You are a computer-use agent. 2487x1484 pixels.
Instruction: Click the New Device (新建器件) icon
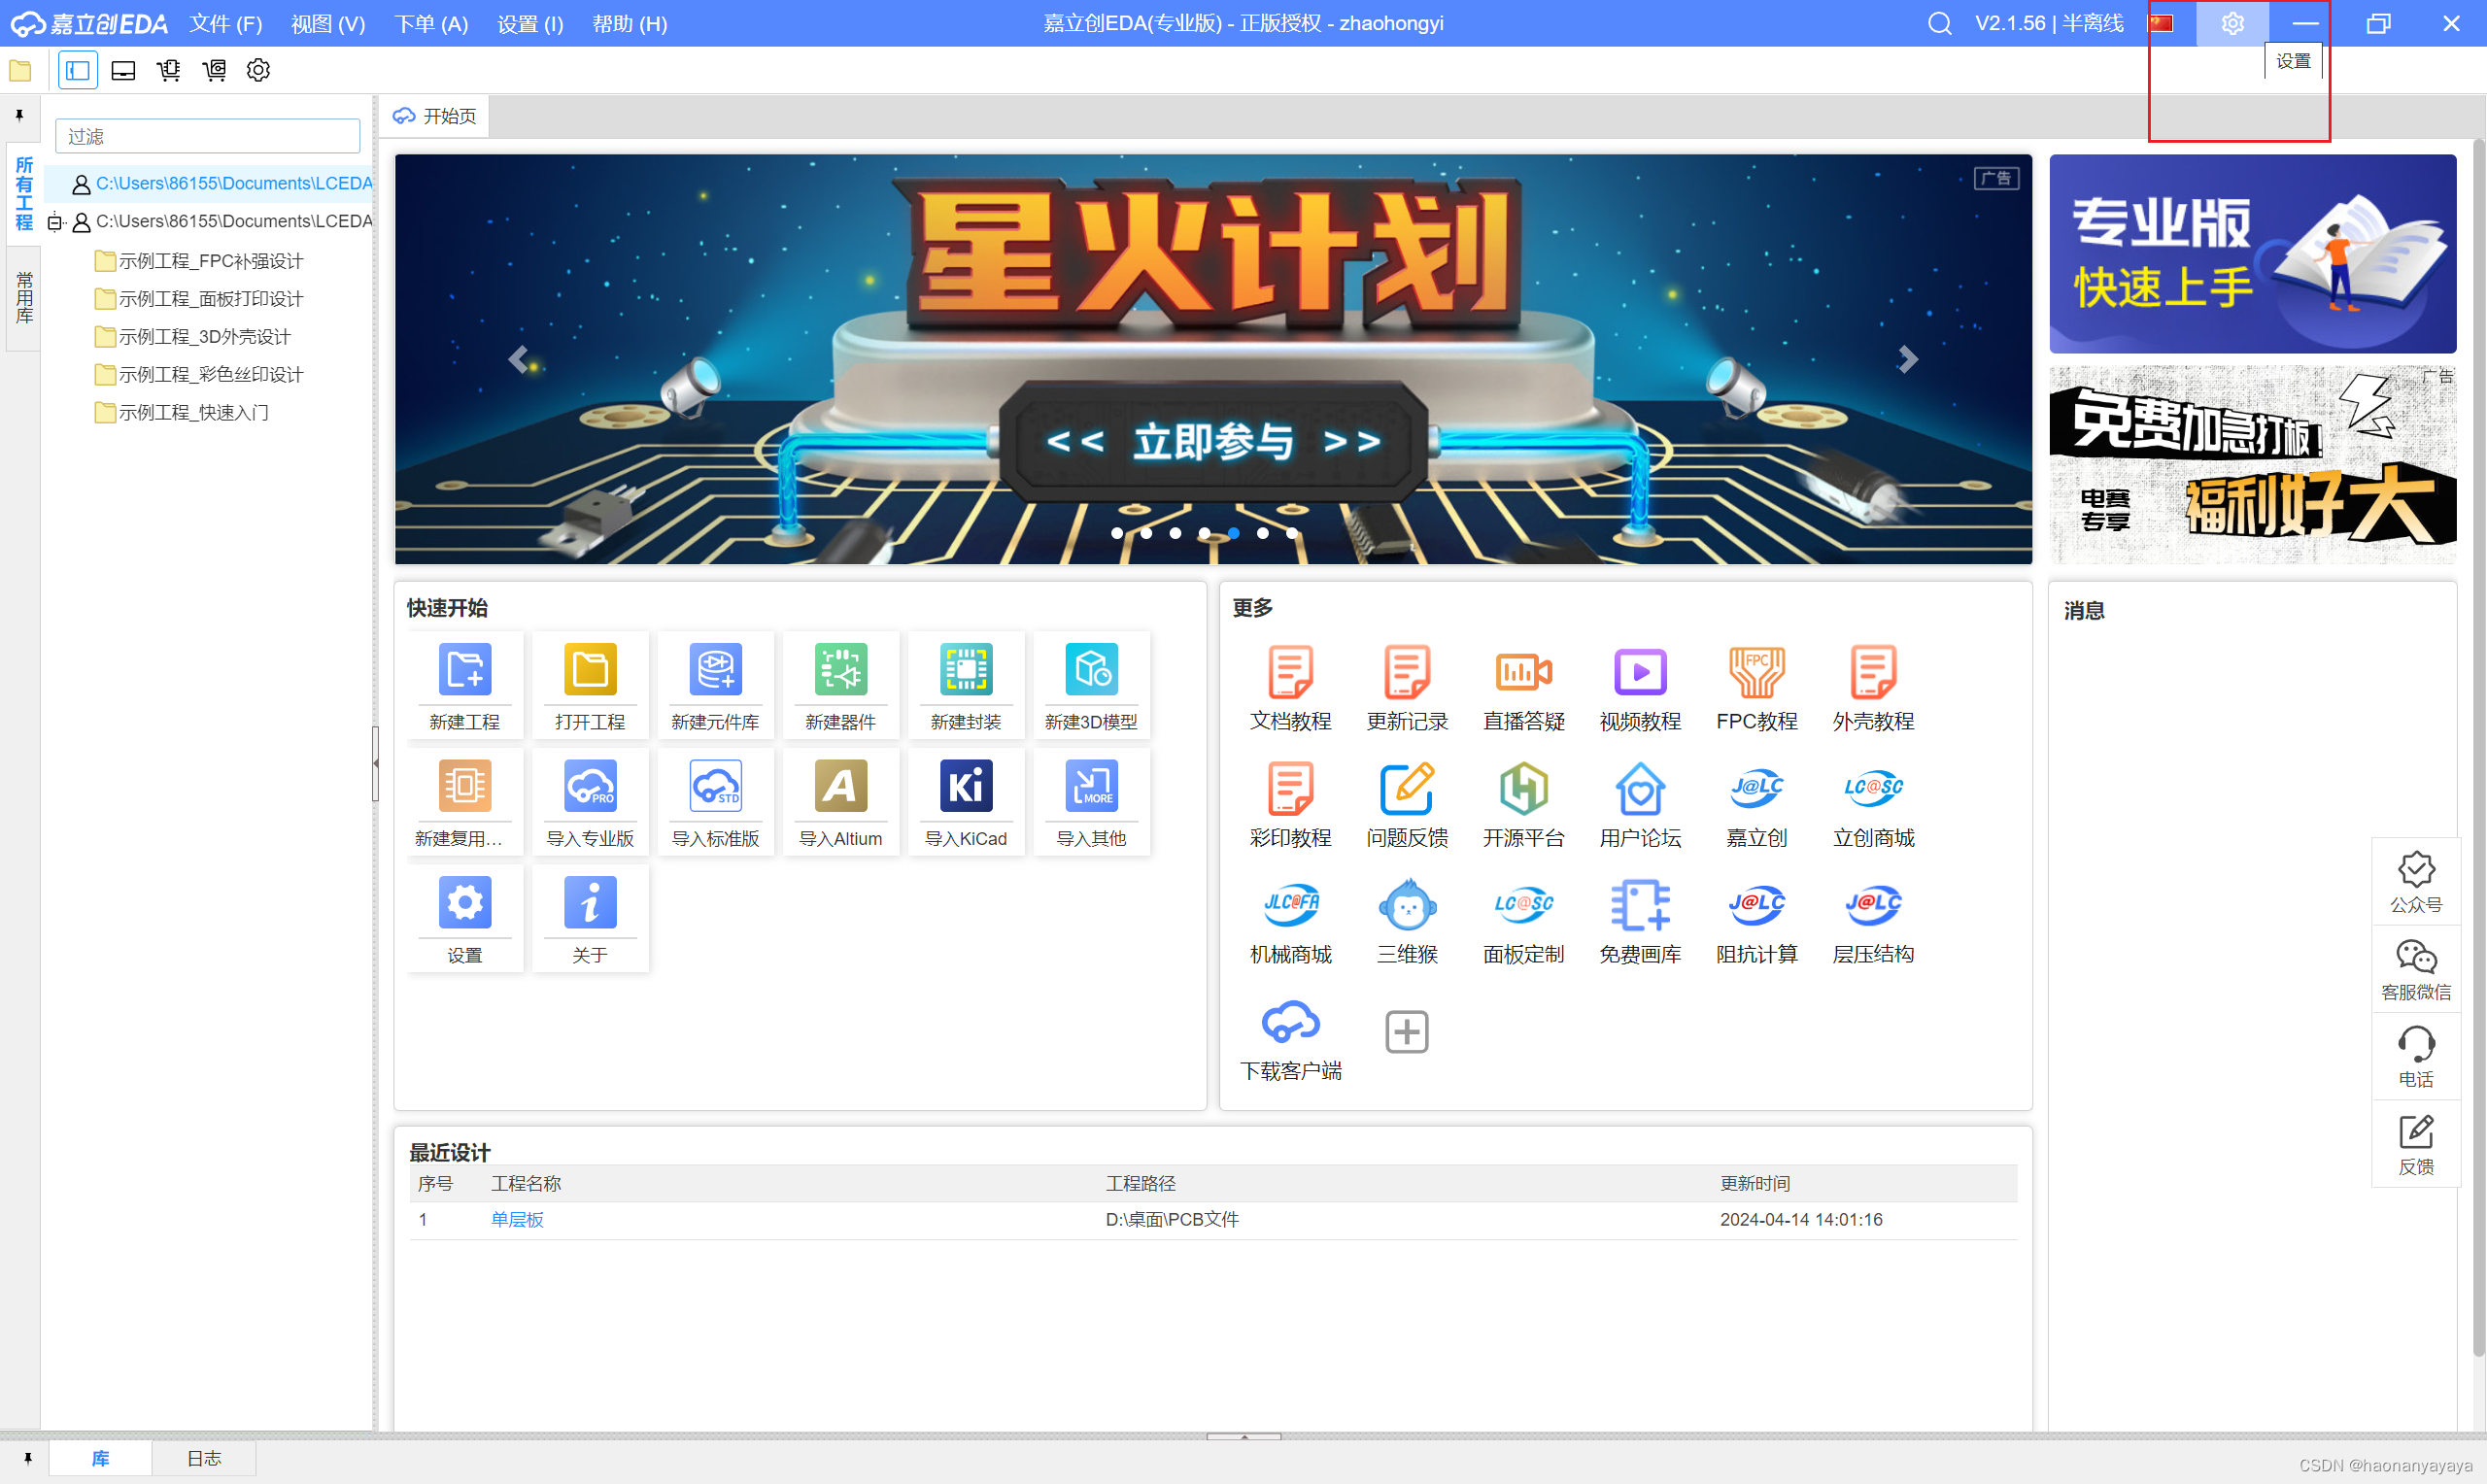pos(840,670)
